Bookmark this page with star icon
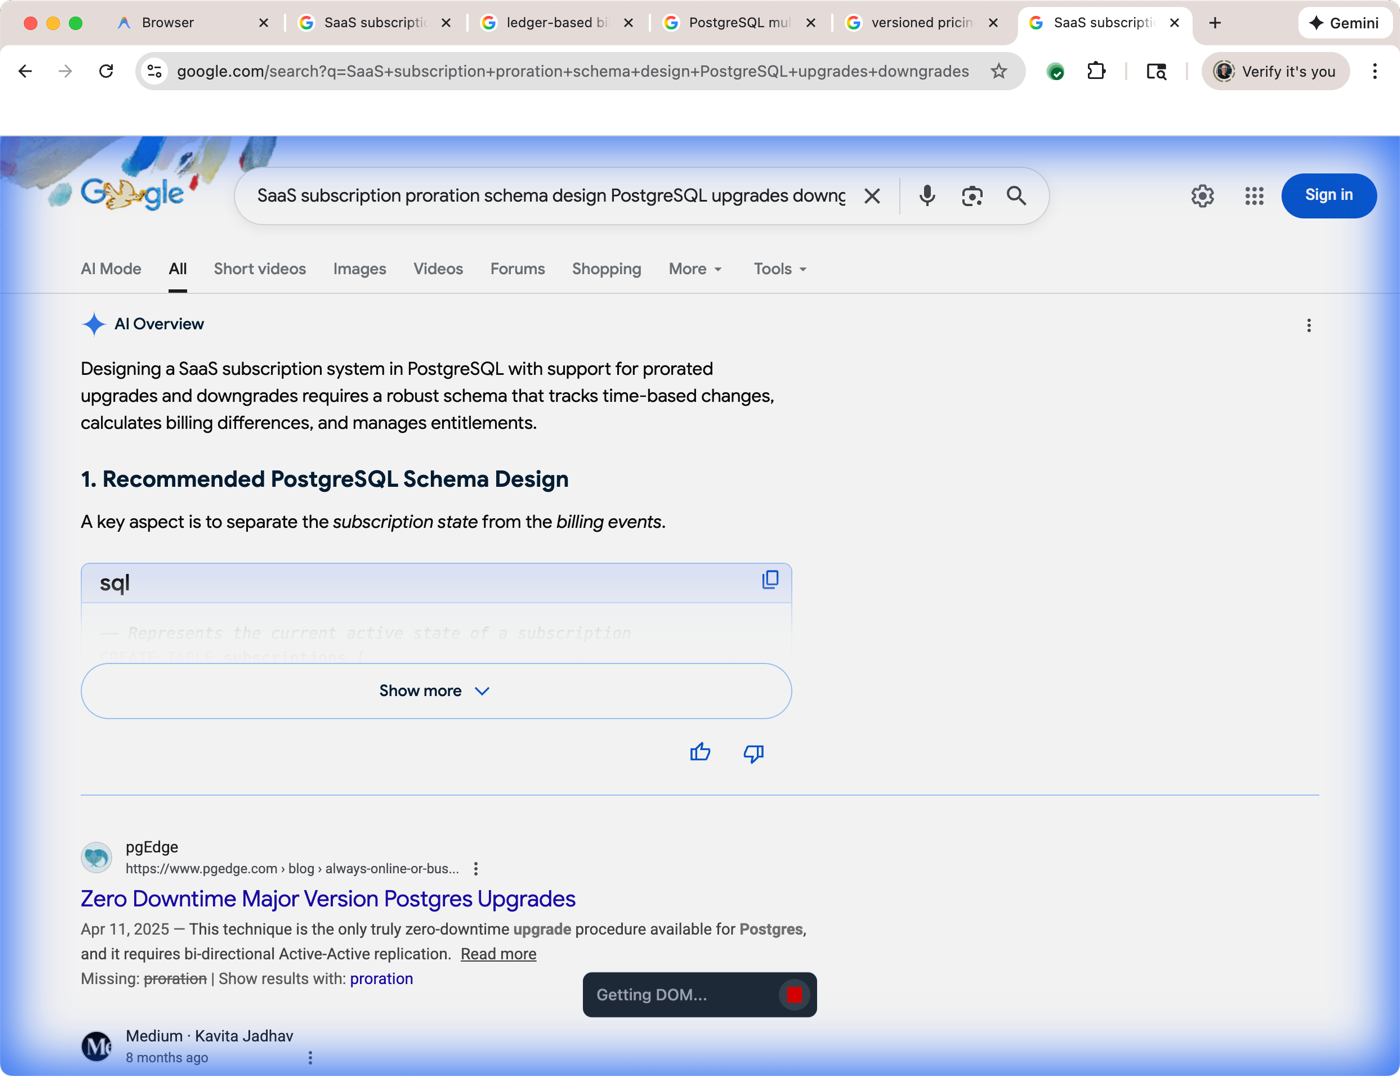This screenshot has height=1076, width=1400. pyautogui.click(x=998, y=71)
